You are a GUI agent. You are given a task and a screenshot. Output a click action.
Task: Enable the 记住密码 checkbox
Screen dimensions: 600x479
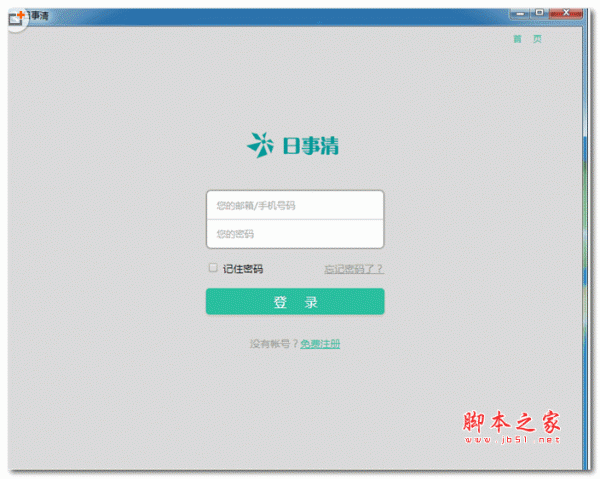[213, 268]
